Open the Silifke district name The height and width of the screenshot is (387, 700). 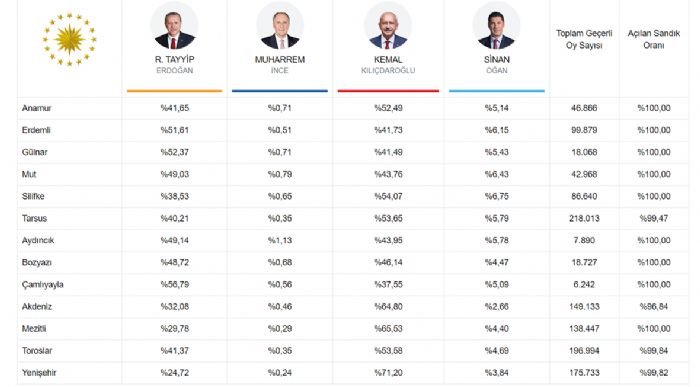pos(33,196)
